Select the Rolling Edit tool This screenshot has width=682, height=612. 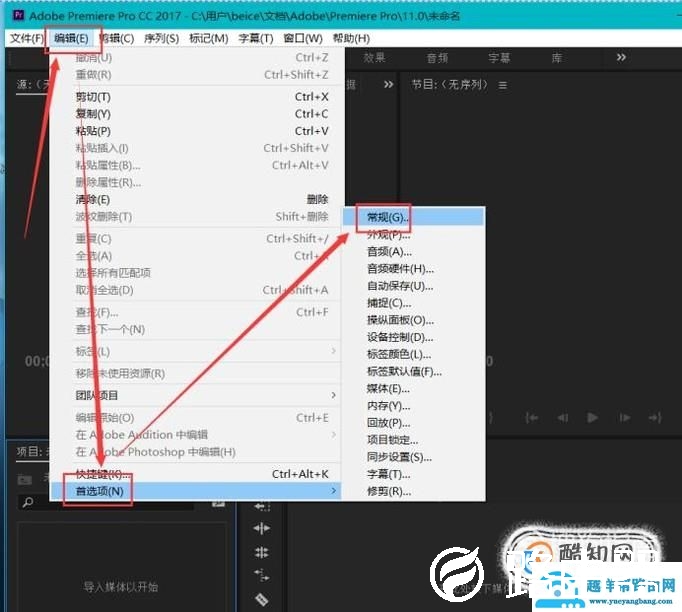(x=261, y=552)
